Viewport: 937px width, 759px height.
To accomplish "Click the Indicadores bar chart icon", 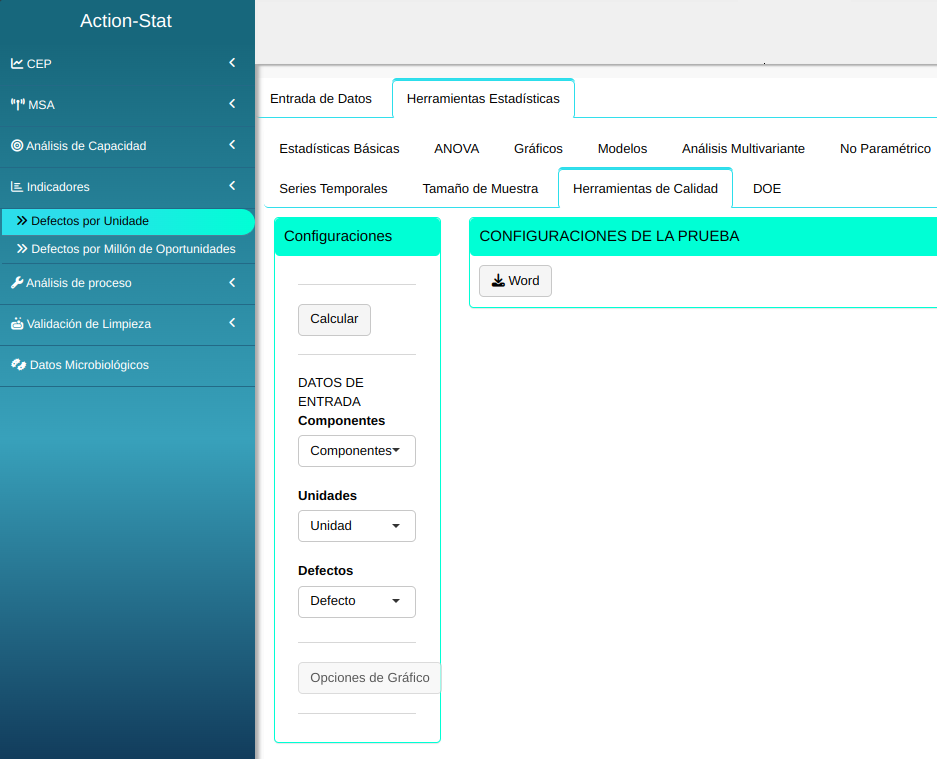I will click(17, 187).
